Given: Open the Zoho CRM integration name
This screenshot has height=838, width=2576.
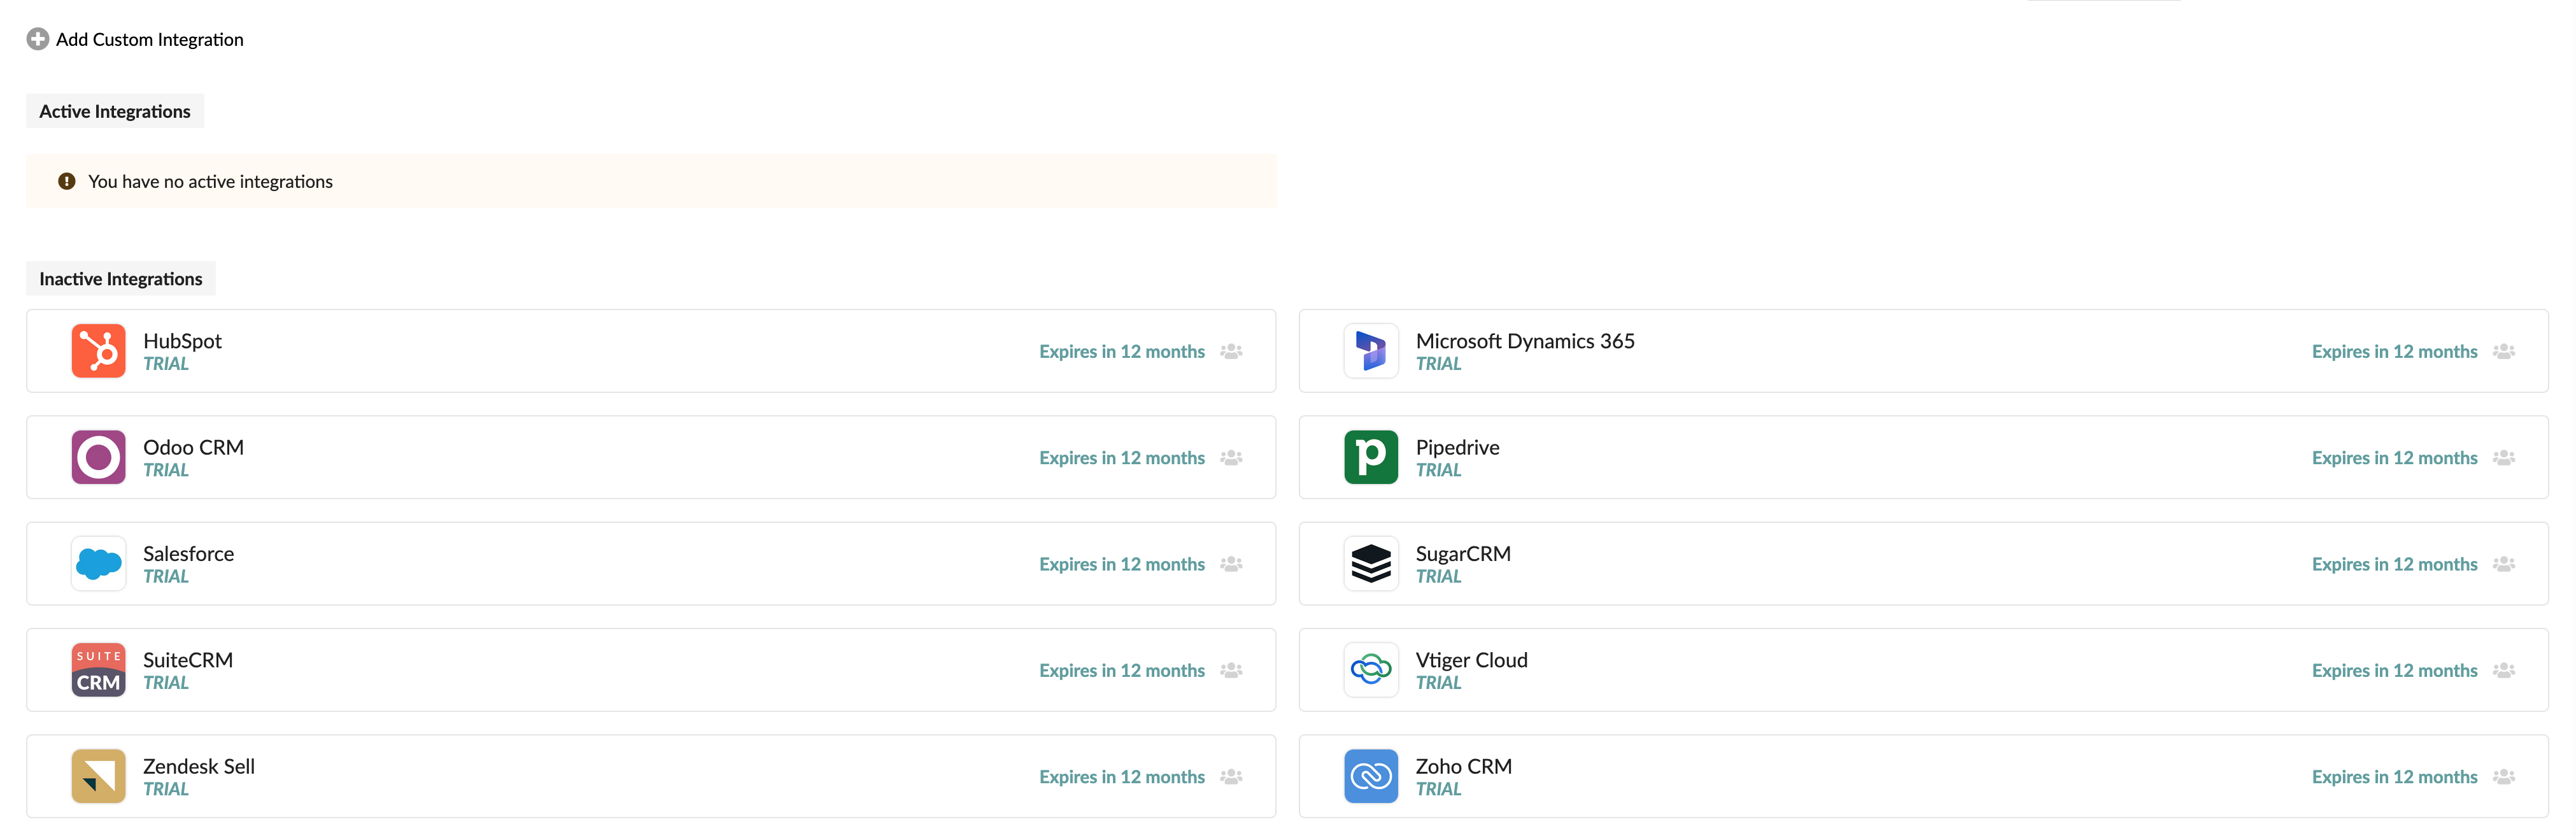Looking at the screenshot, I should click(1463, 766).
